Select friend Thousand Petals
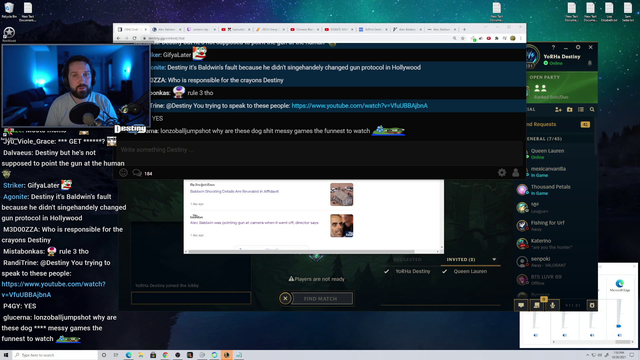This screenshot has width=640, height=360. (x=556, y=189)
